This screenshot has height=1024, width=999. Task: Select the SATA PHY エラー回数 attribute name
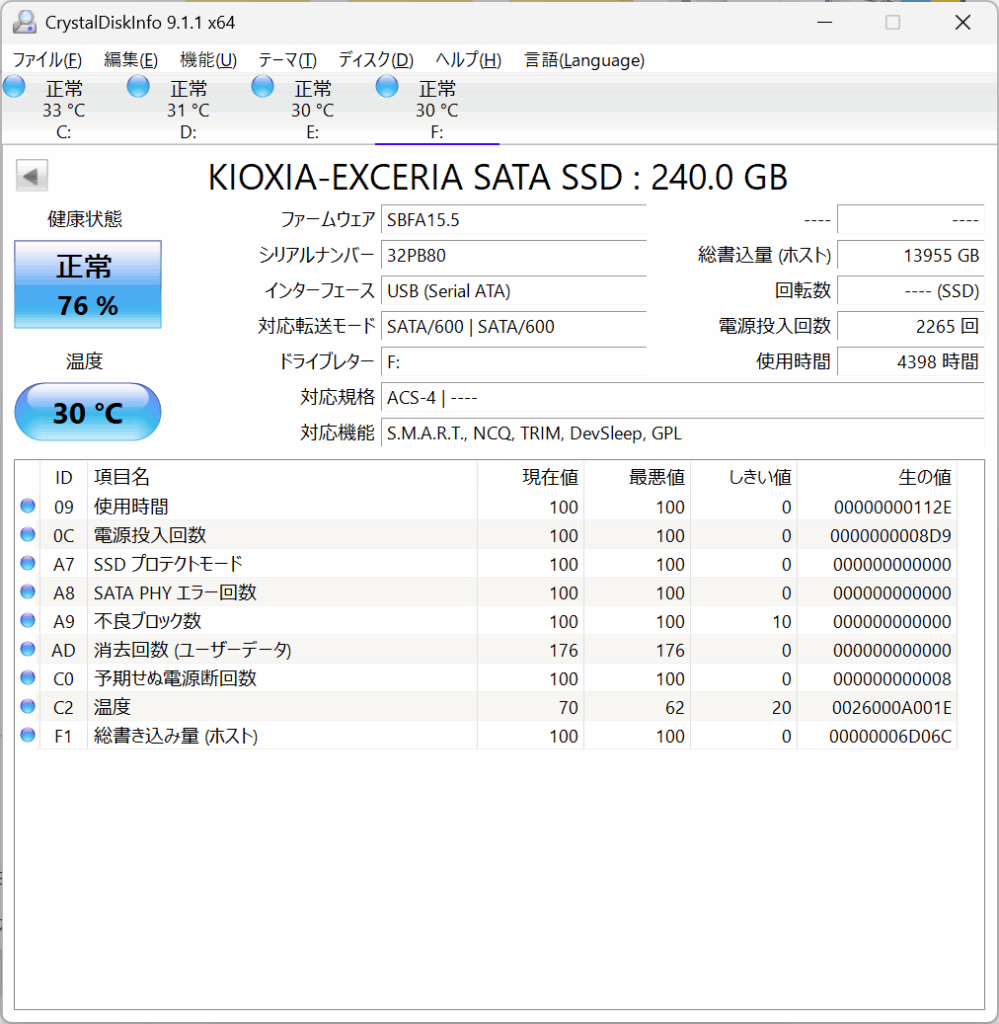175,593
